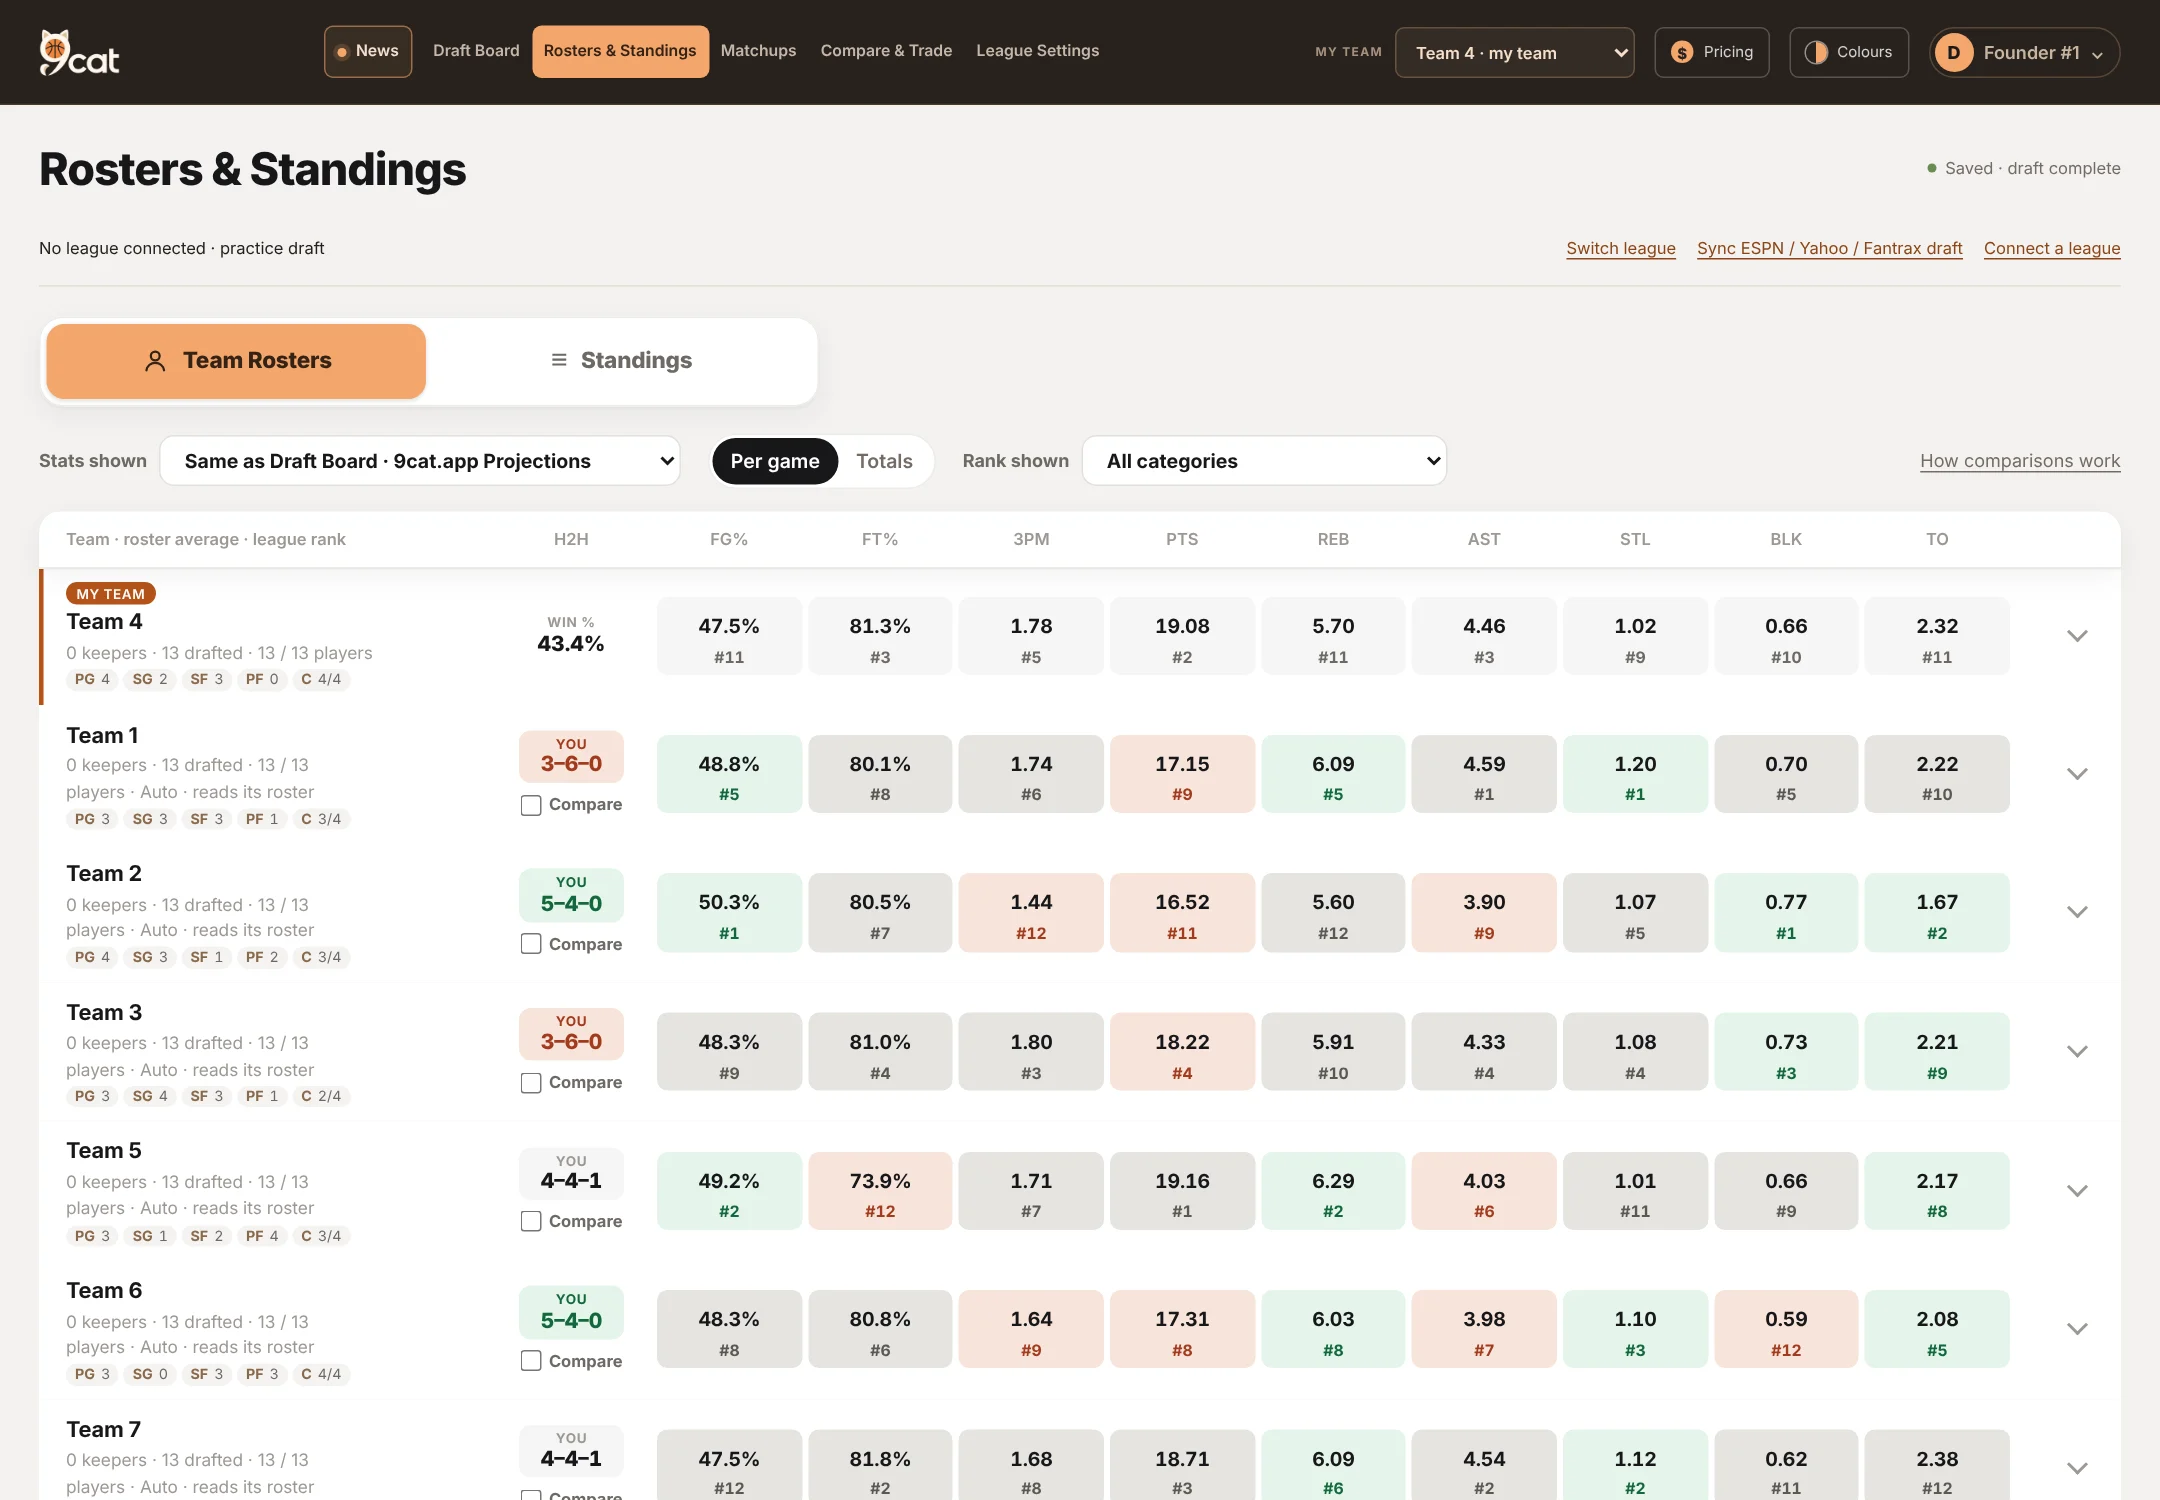Image resolution: width=2160 pixels, height=1500 pixels.
Task: Switch stats view to Totals
Action: tap(884, 461)
